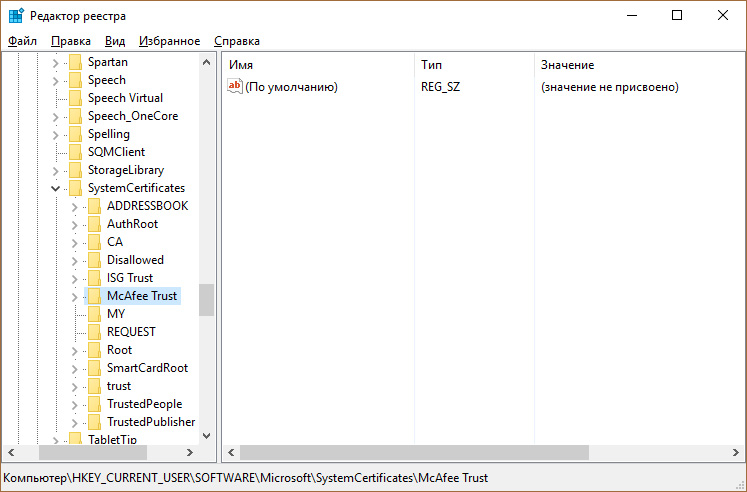Click the REQUEST folder icon
747x492 pixels.
[94, 332]
